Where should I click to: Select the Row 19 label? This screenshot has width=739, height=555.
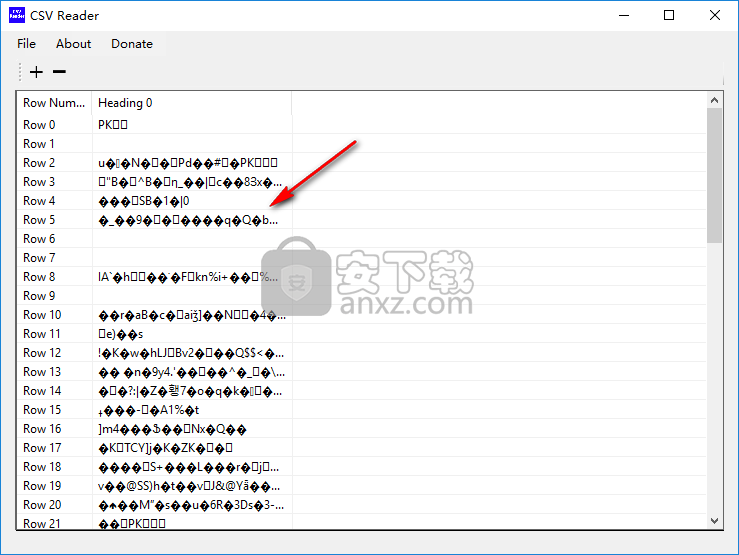tap(42, 486)
